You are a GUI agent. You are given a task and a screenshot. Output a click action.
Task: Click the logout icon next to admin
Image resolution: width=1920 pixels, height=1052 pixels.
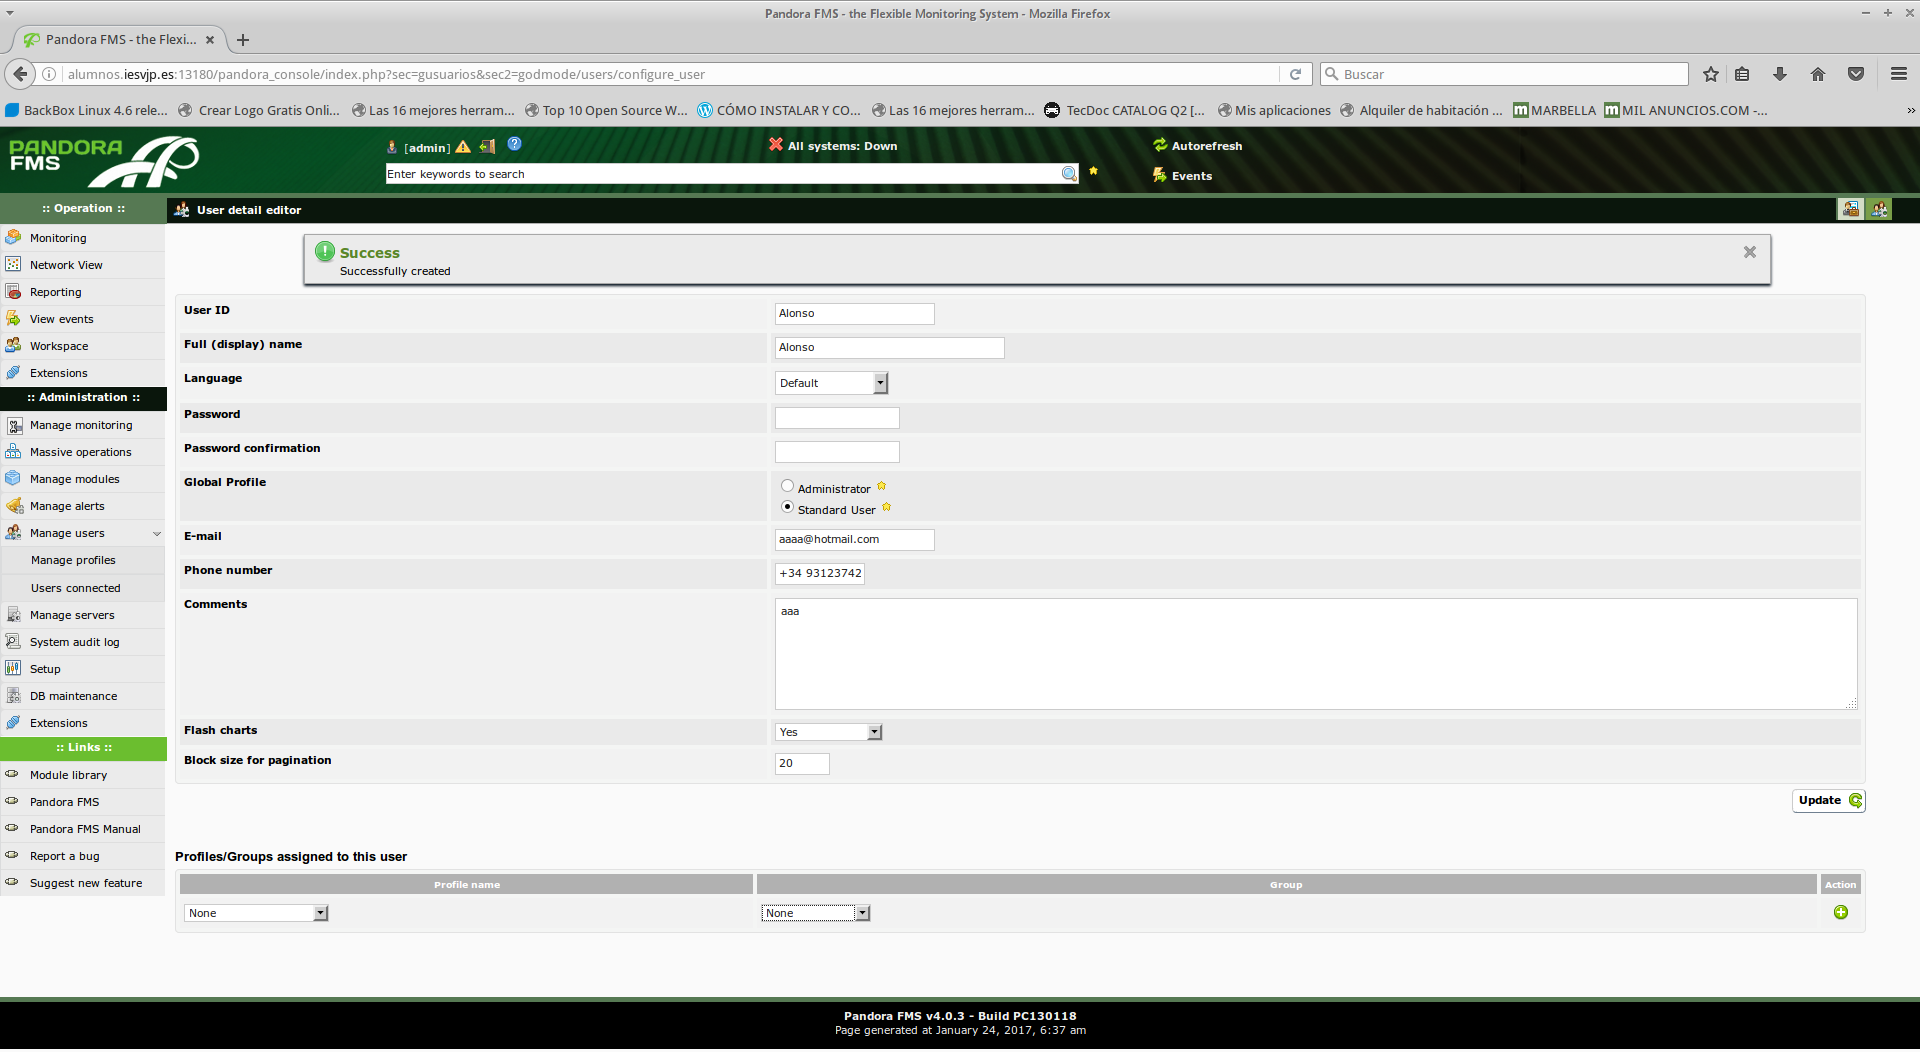[487, 147]
